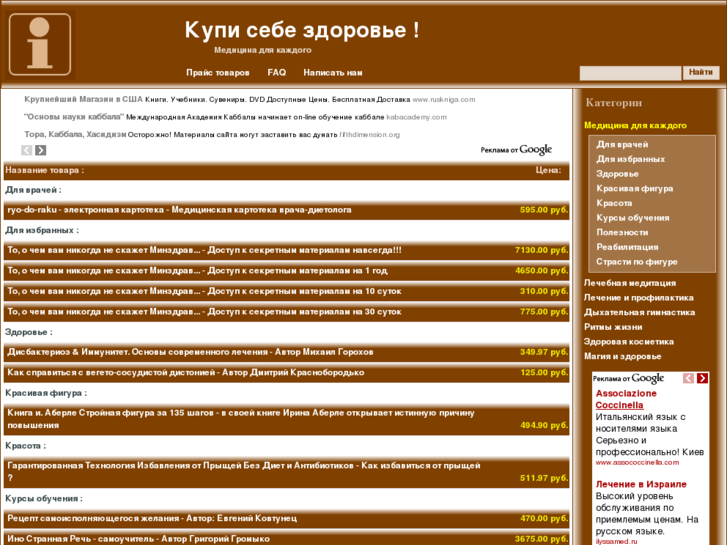Open Дисбактериоз & Иммунитет product link
Image resolution: width=727 pixels, height=545 pixels.
(x=190, y=352)
